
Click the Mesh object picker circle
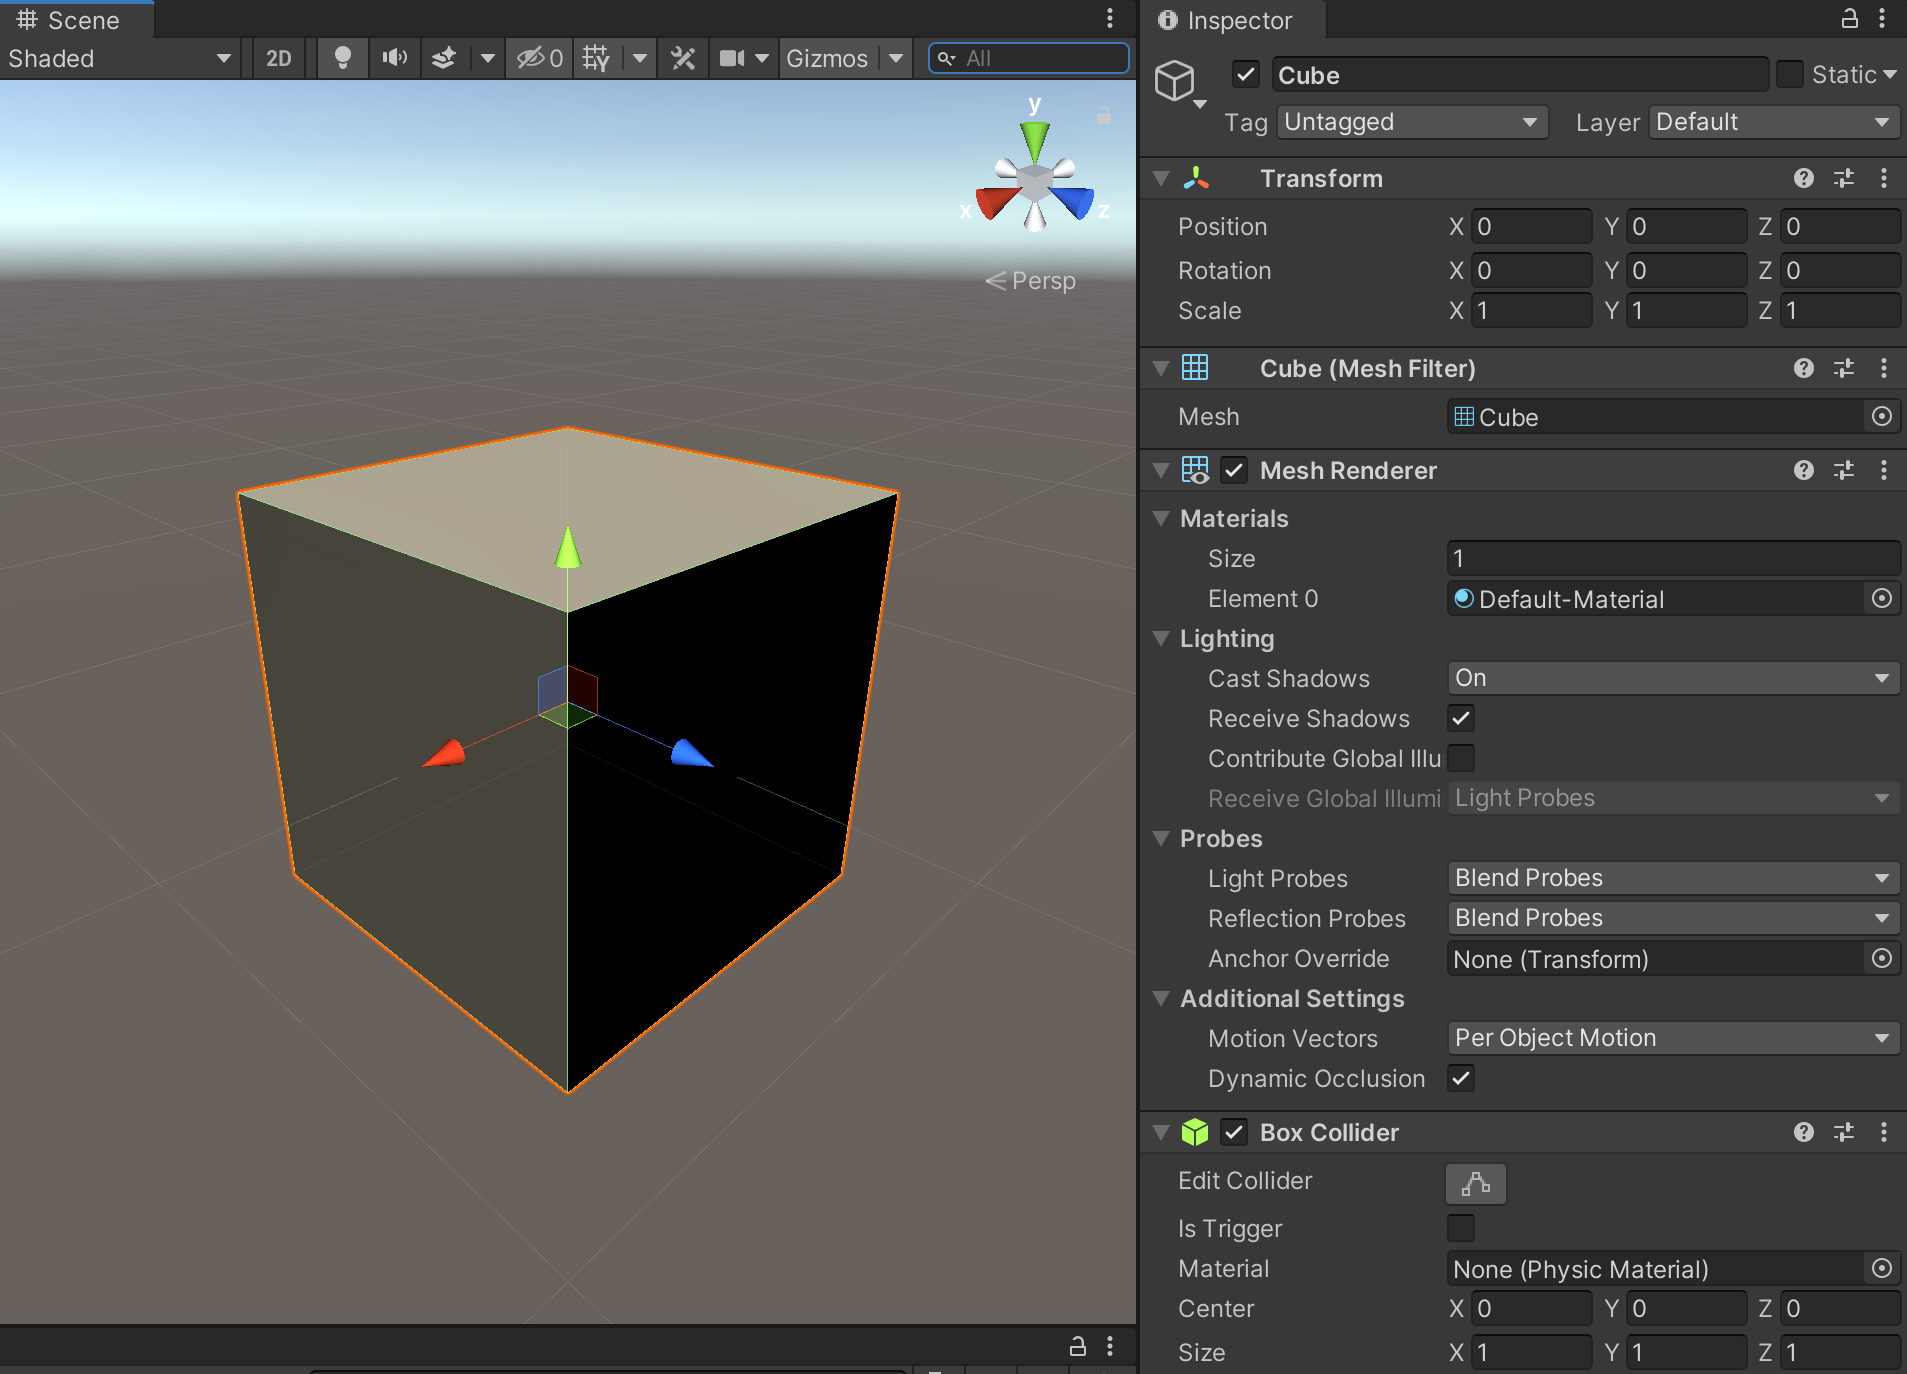pos(1881,417)
